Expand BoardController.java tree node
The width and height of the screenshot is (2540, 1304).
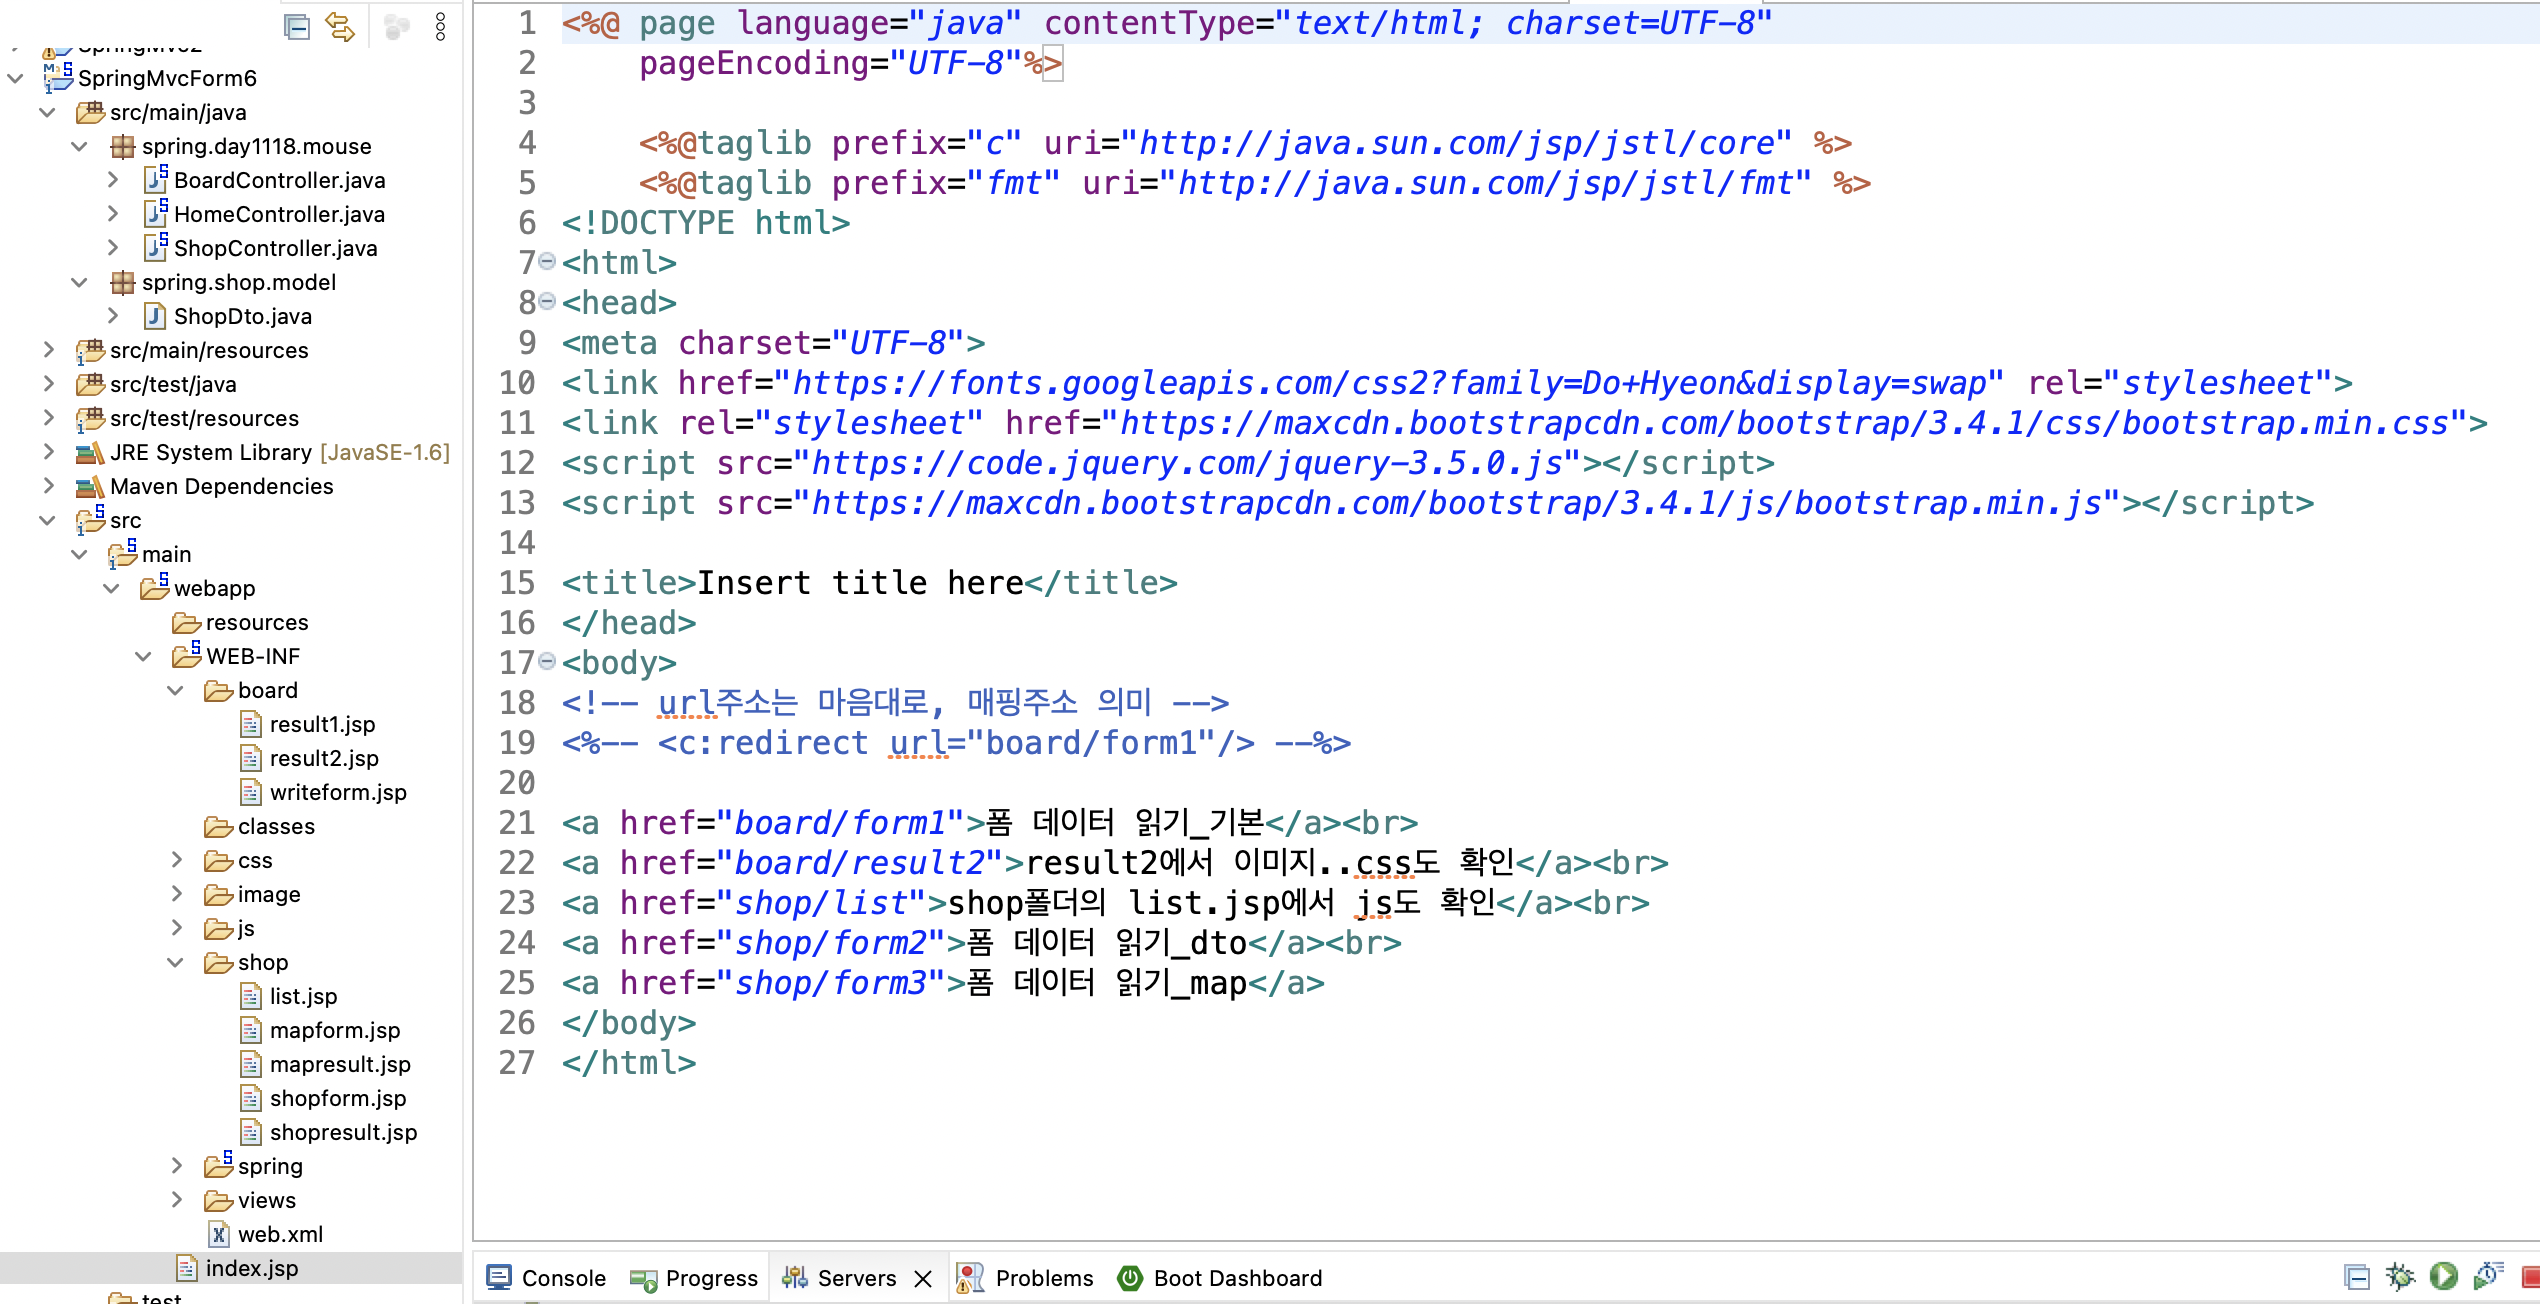pyautogui.click(x=113, y=180)
